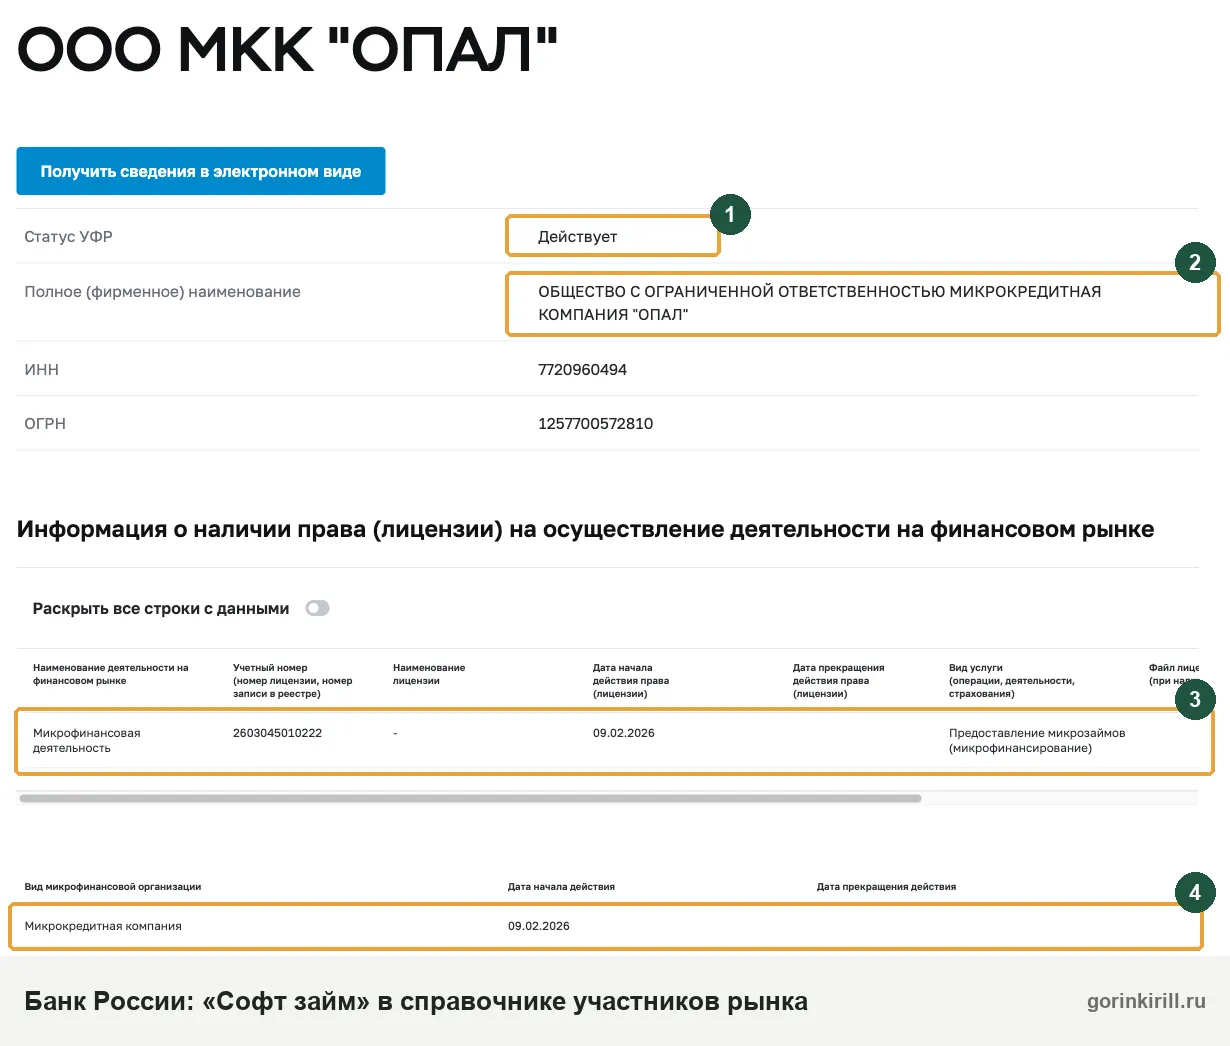
Task: Click license start date 09.02.2026 in license table
Action: 623,733
